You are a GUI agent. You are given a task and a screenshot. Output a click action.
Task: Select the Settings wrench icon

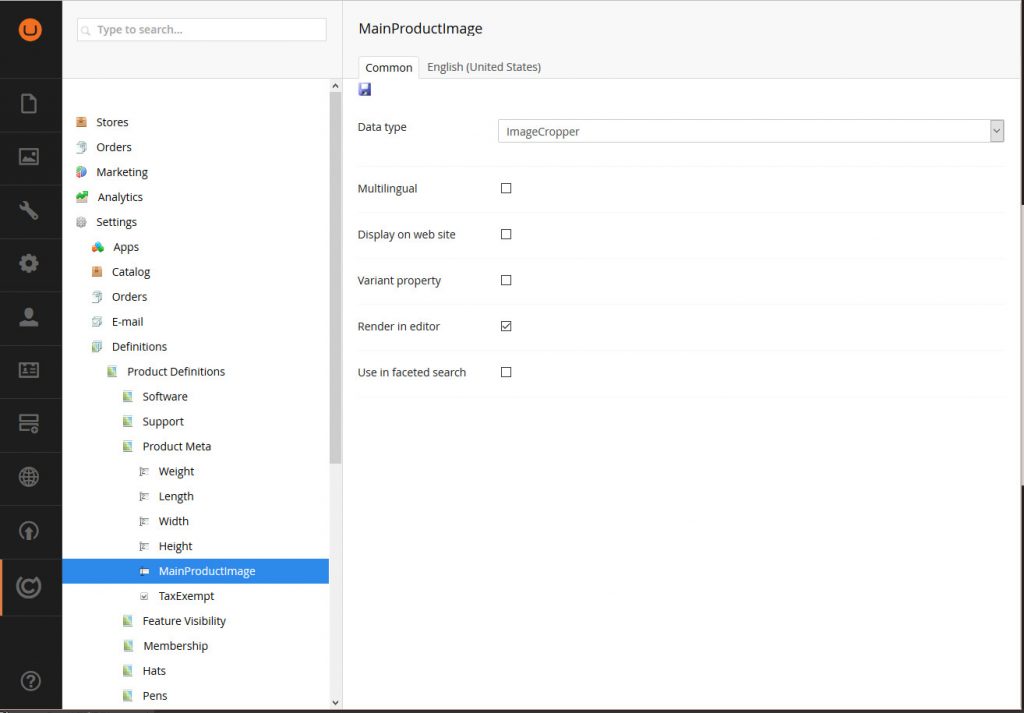click(31, 211)
